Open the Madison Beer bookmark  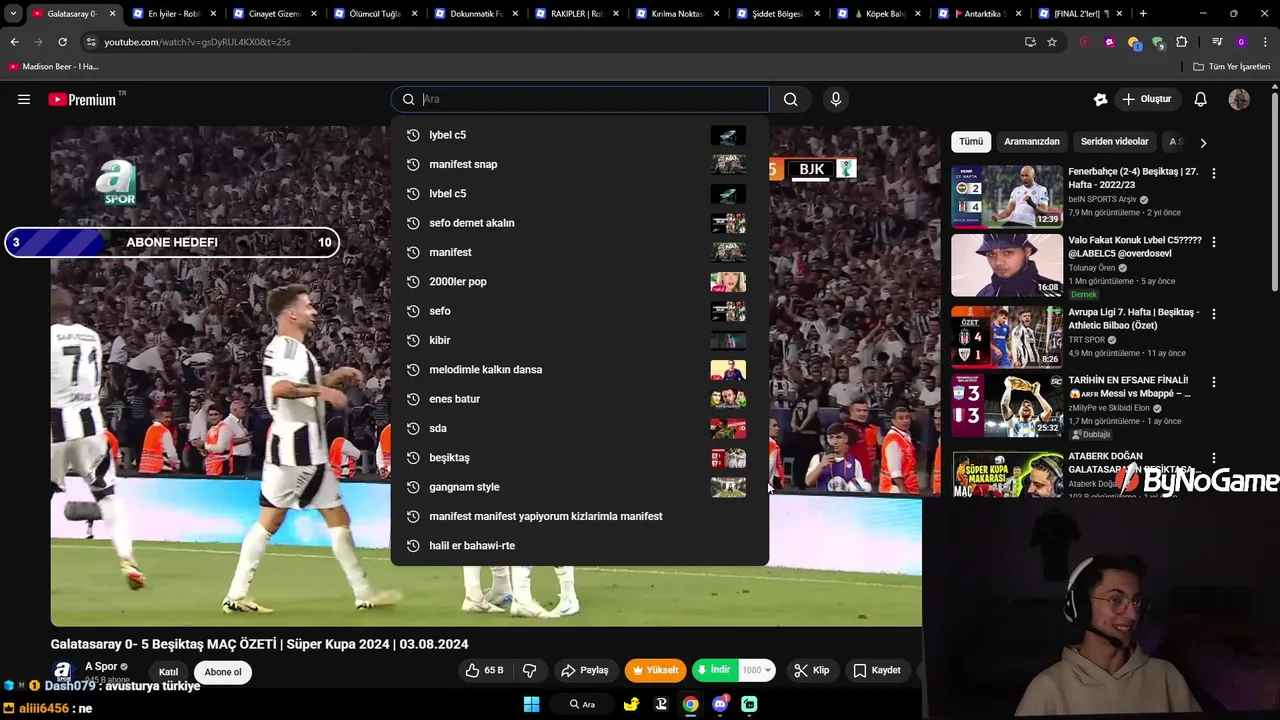[x=53, y=67]
